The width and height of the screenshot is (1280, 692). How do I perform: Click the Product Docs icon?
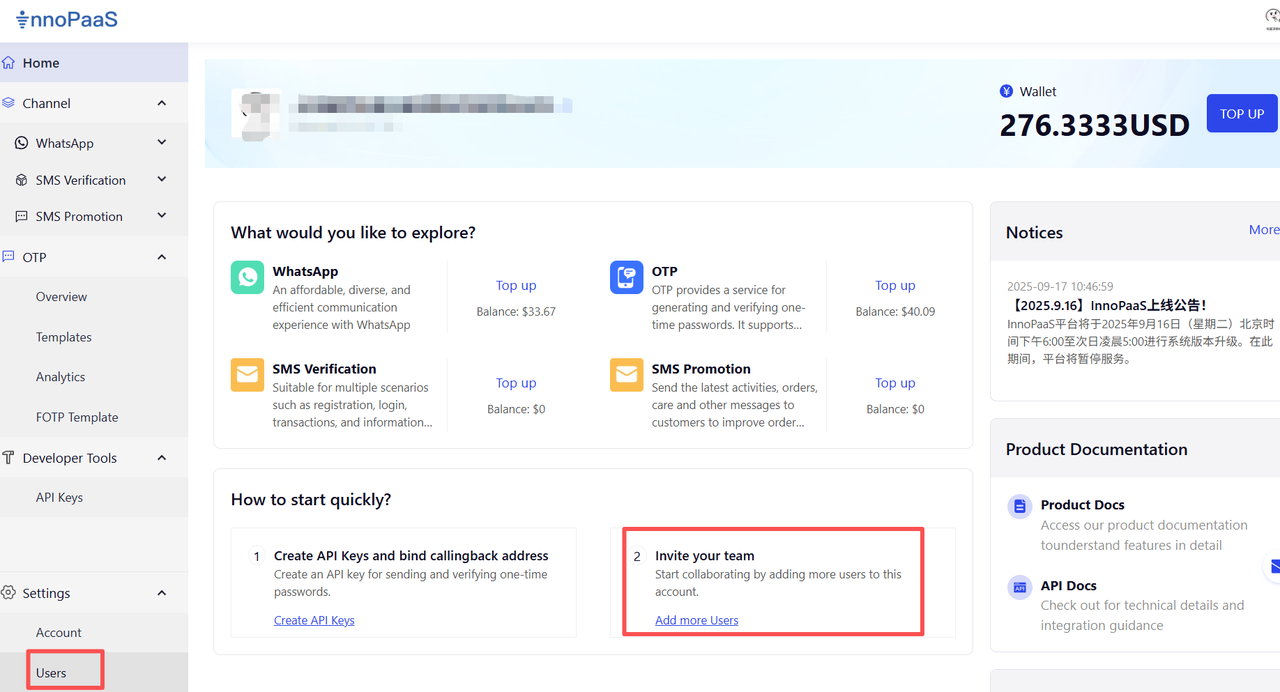click(x=1019, y=507)
